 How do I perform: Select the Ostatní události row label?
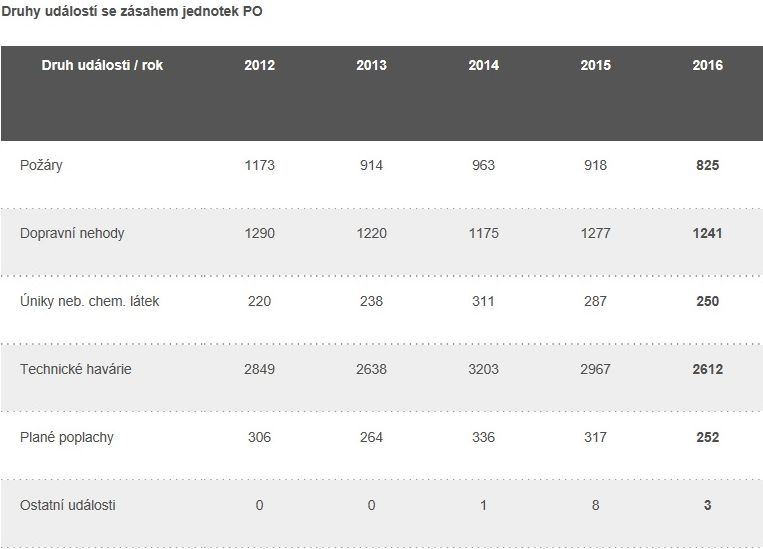coord(68,505)
